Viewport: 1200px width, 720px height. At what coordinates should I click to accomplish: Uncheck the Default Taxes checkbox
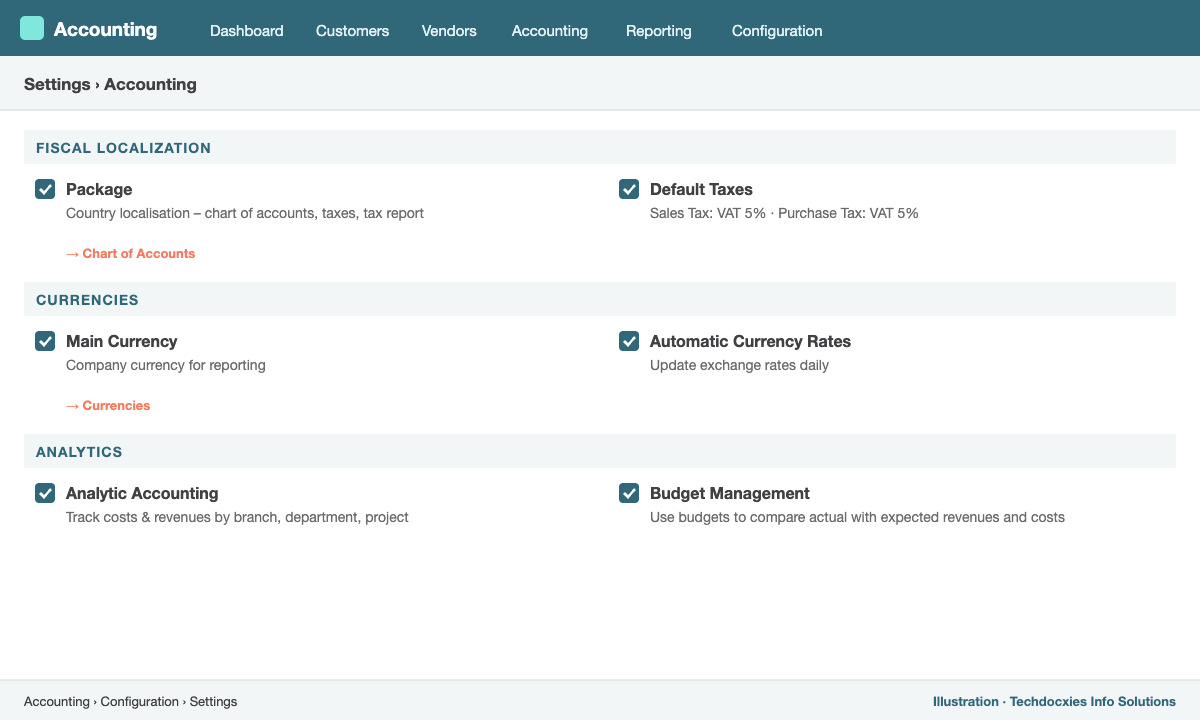coord(629,189)
